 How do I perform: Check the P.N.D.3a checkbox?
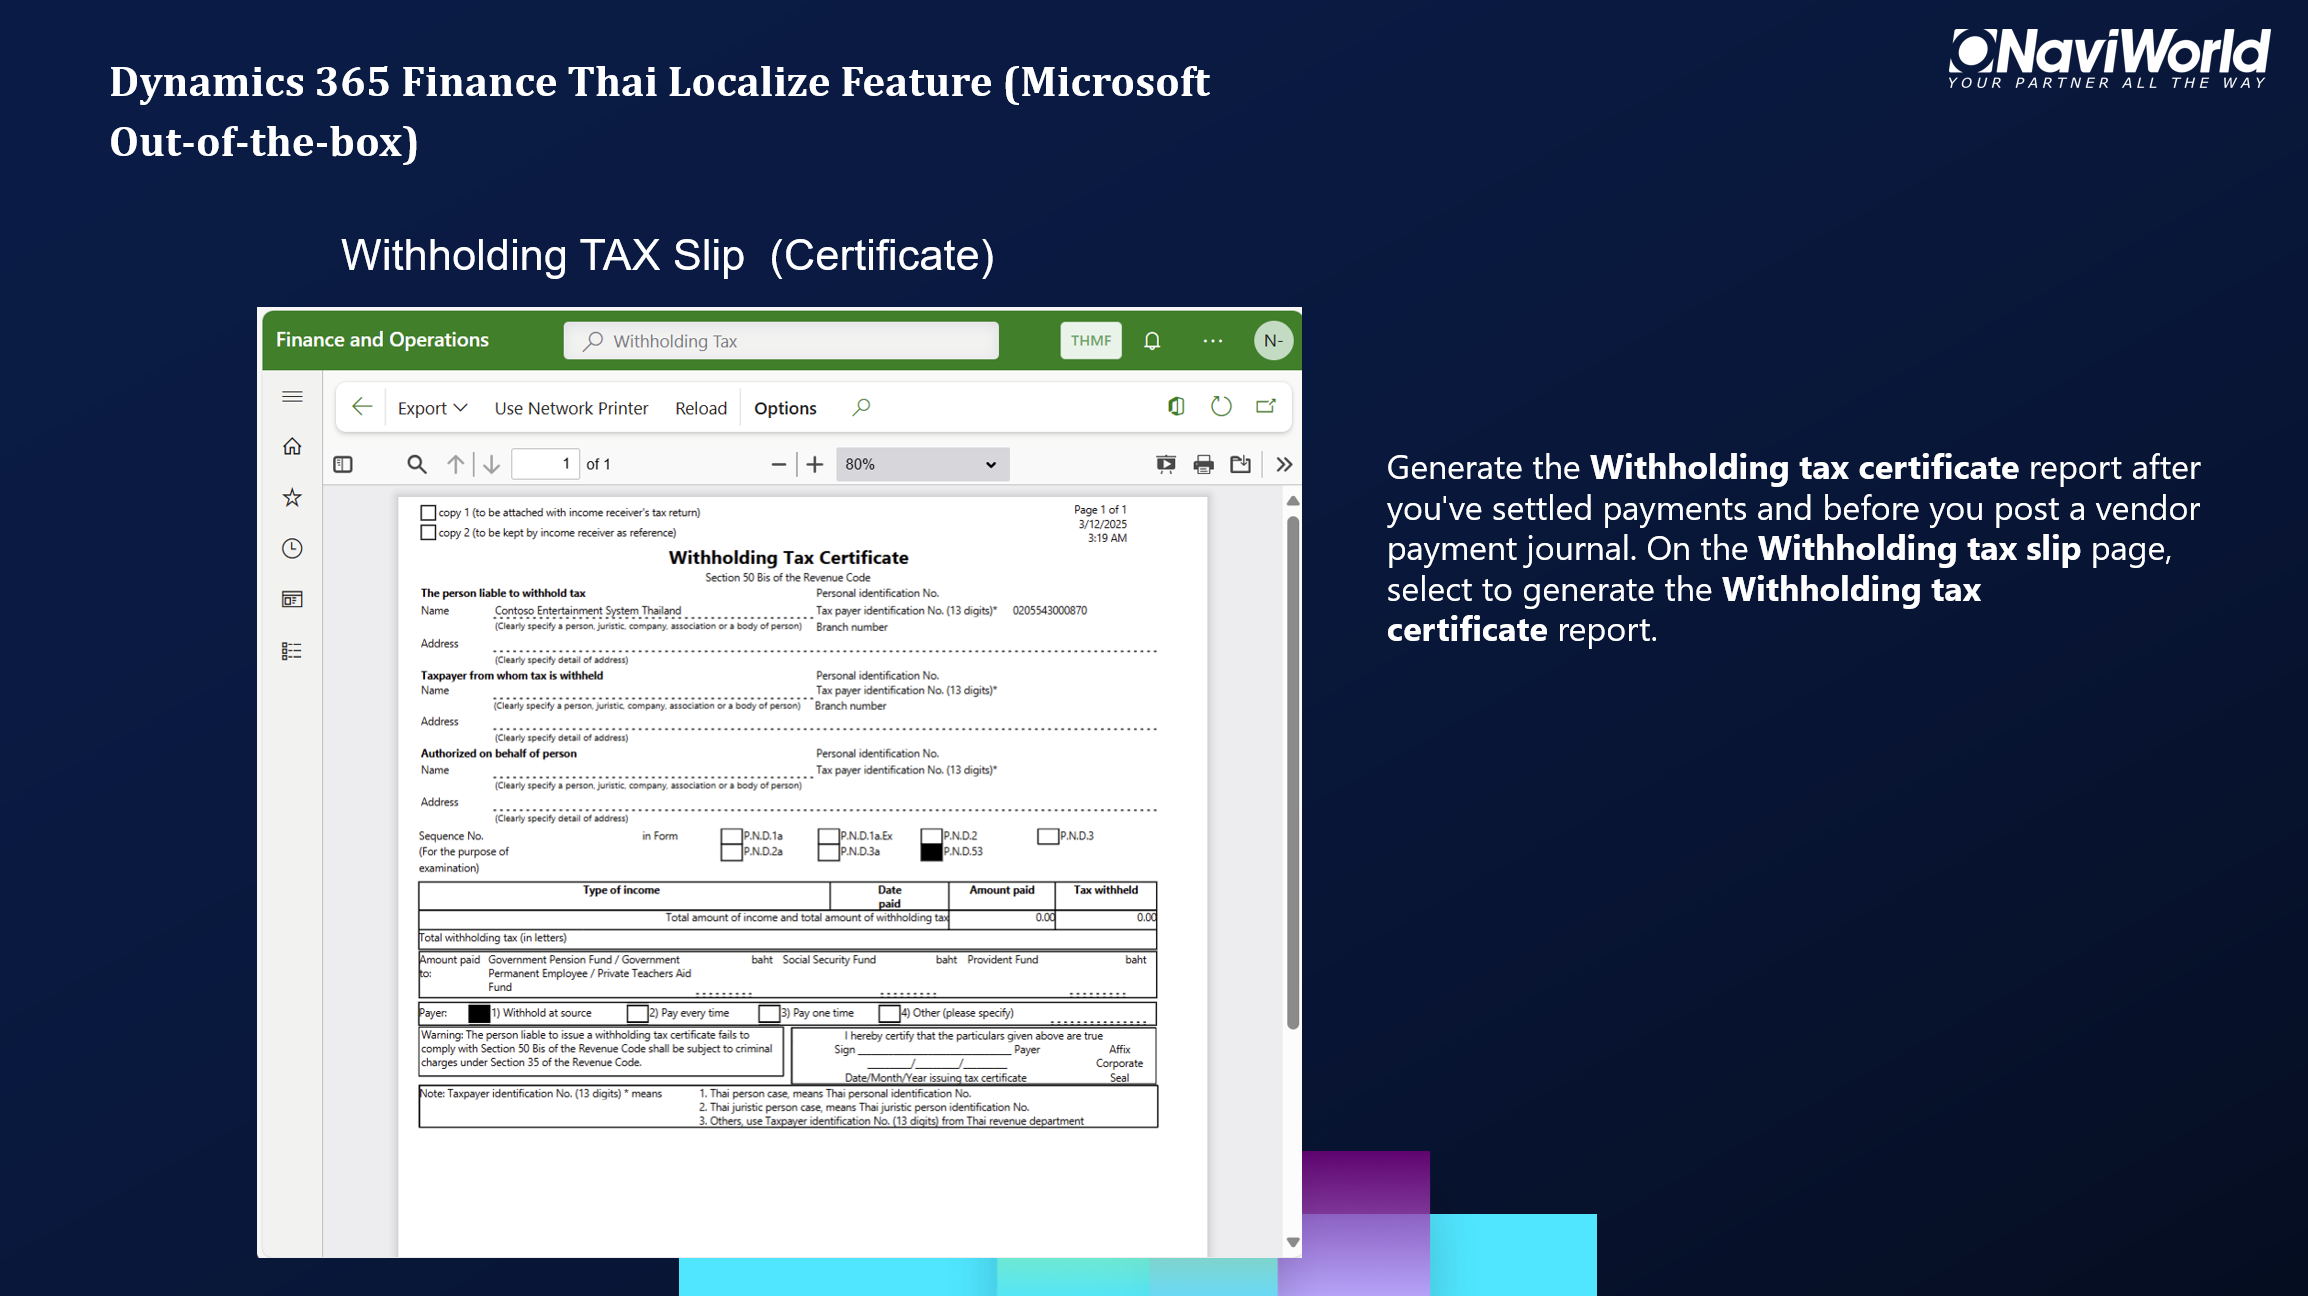click(828, 852)
